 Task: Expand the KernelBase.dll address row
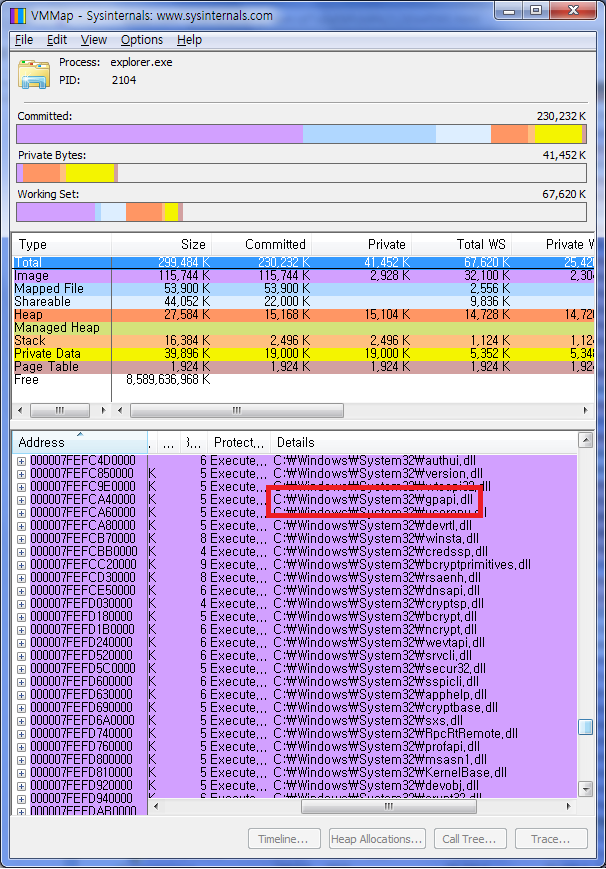21,774
